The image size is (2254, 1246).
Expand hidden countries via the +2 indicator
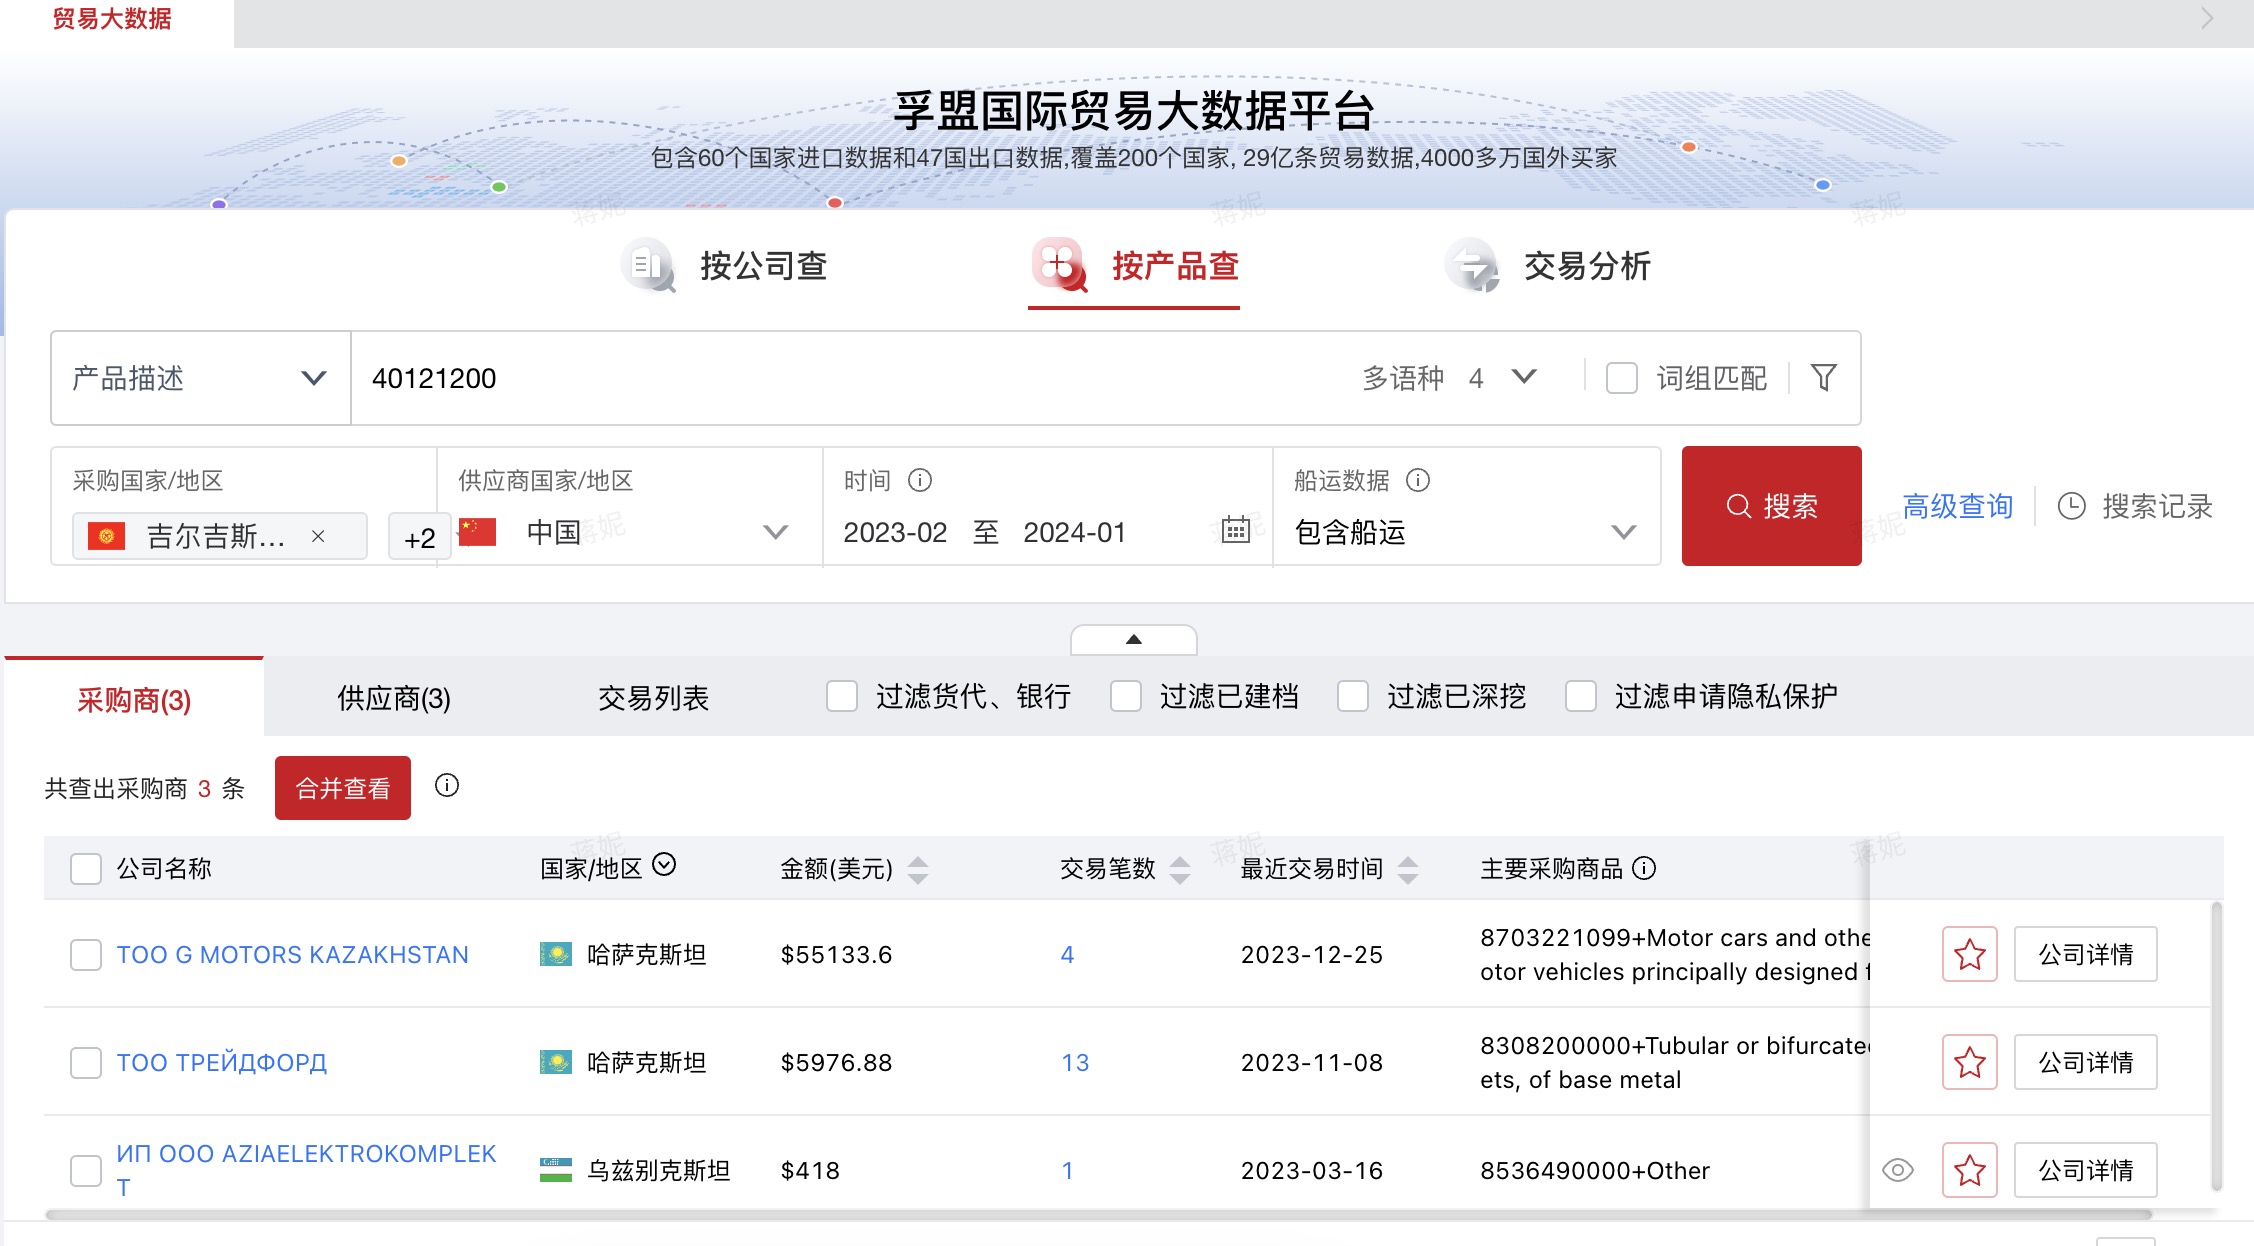click(x=420, y=536)
